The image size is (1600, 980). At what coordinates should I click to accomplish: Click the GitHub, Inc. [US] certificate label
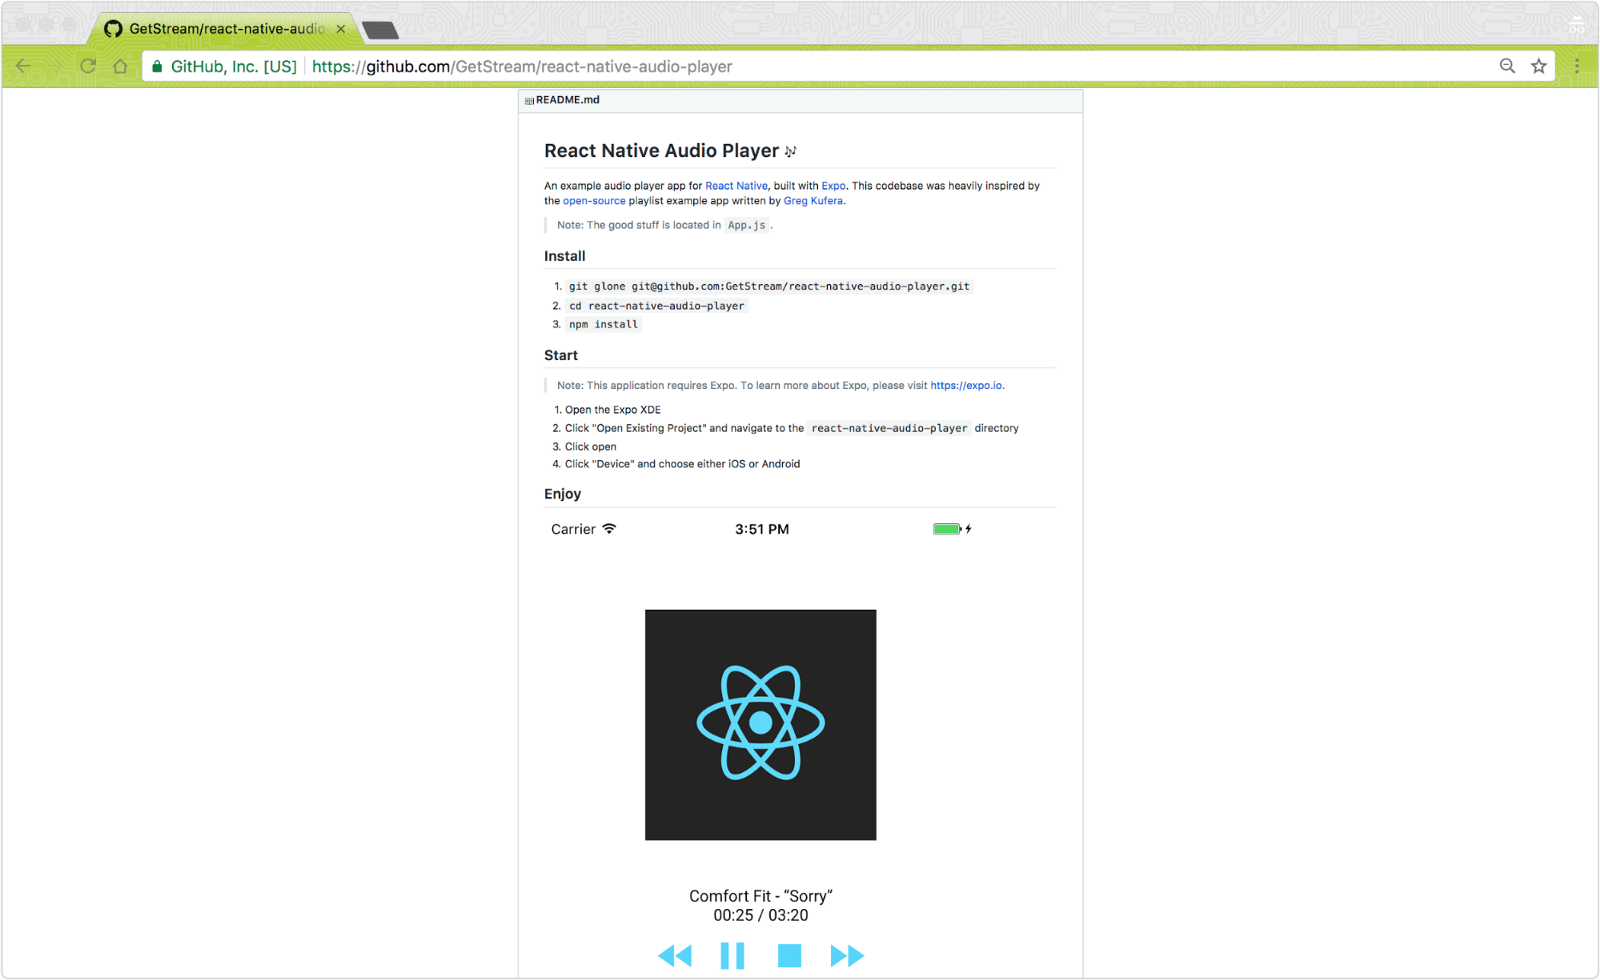pyautogui.click(x=234, y=66)
